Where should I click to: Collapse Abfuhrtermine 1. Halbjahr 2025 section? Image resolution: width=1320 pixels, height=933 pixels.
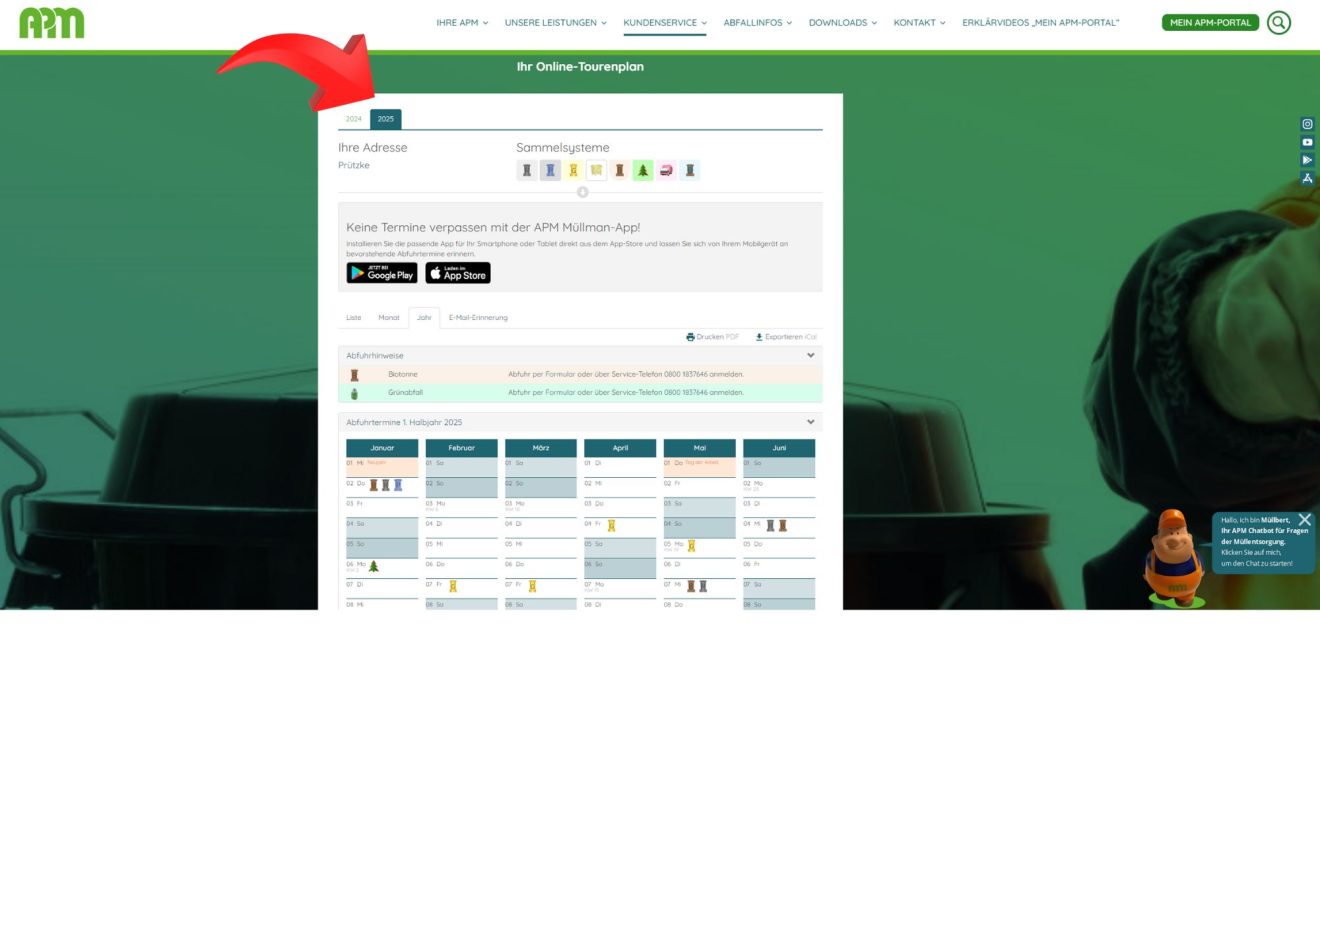click(x=810, y=422)
